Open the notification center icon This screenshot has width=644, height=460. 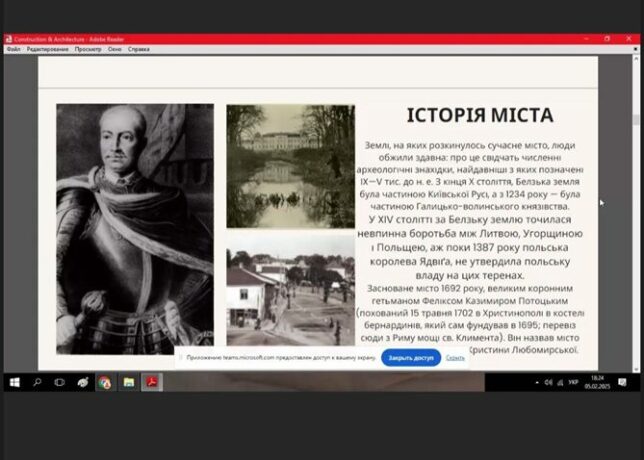pyautogui.click(x=622, y=382)
